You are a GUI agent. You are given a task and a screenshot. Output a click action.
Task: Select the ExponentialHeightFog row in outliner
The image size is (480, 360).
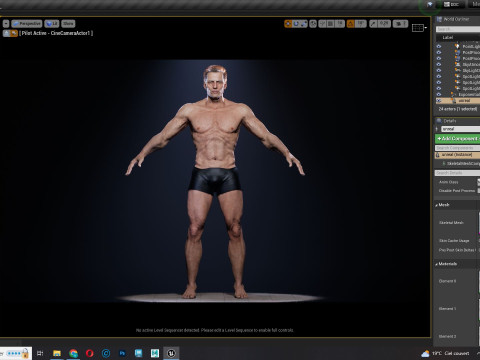[458, 94]
